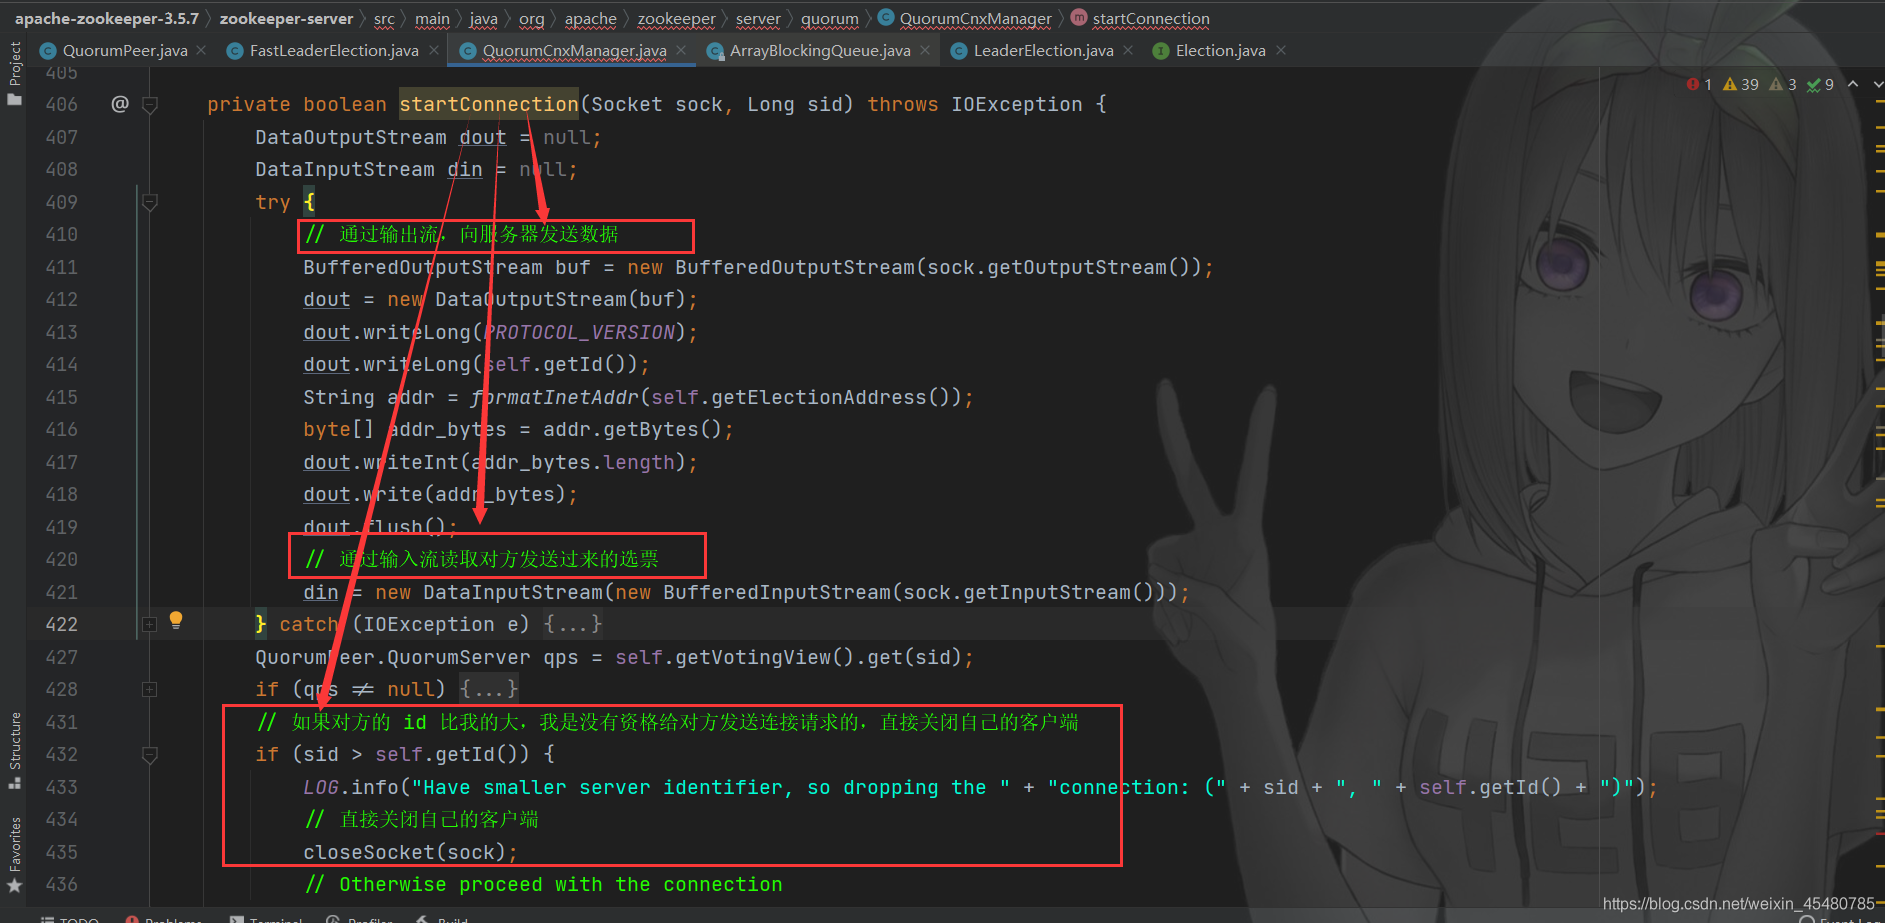Click the startConnection method icon in breadcrumb
The width and height of the screenshot is (1885, 923).
1079,18
